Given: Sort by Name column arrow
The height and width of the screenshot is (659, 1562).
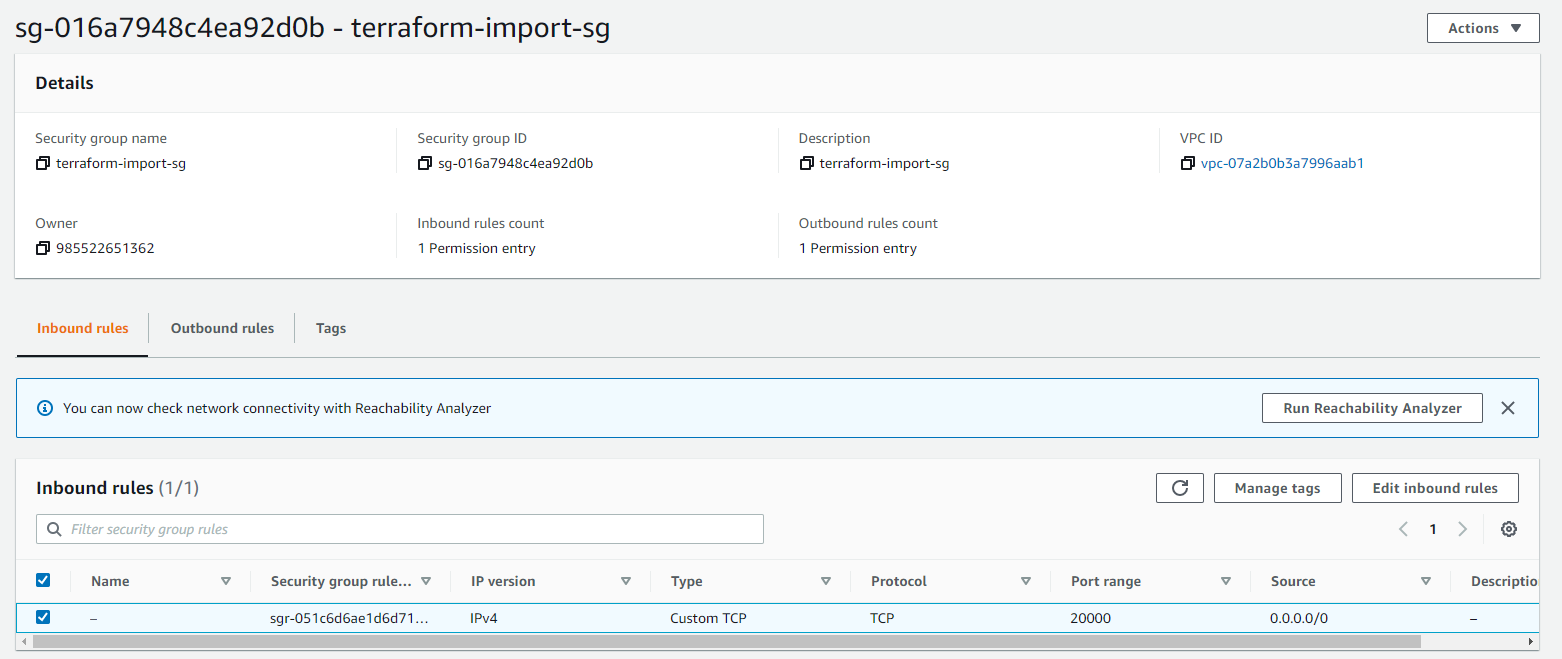Looking at the screenshot, I should click(x=226, y=581).
